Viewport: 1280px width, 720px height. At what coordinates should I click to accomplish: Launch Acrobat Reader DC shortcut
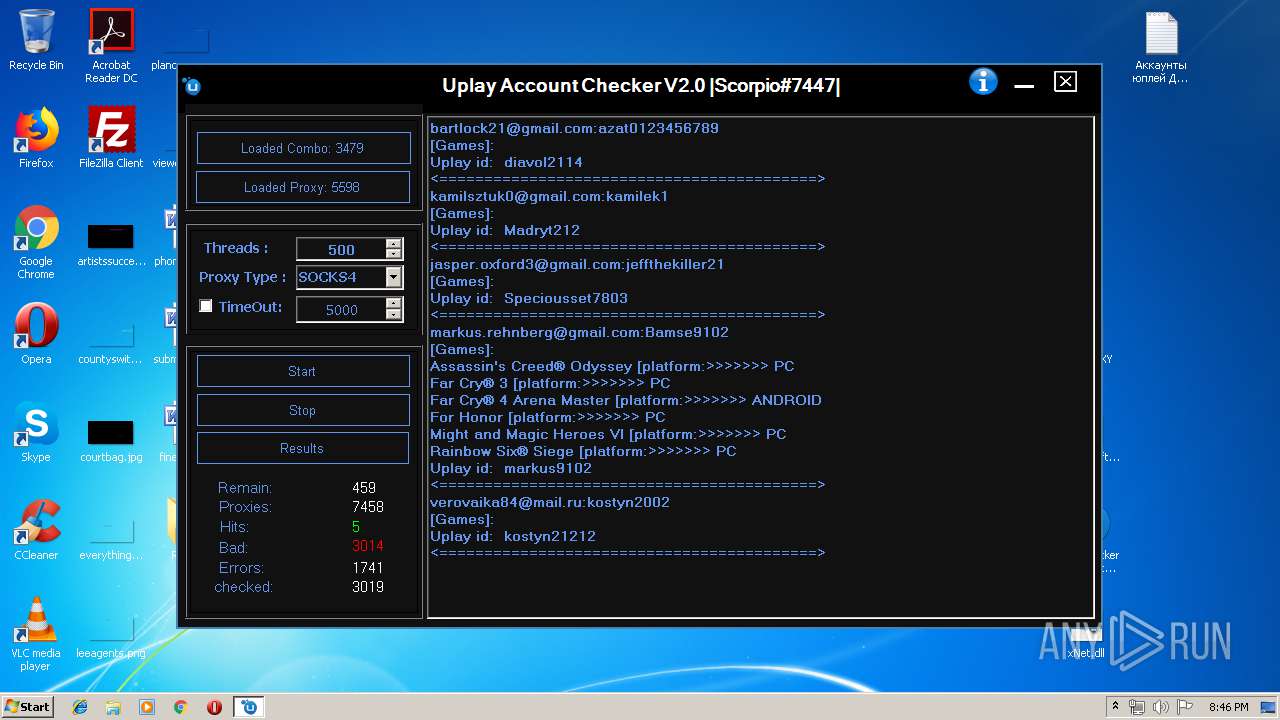[111, 46]
